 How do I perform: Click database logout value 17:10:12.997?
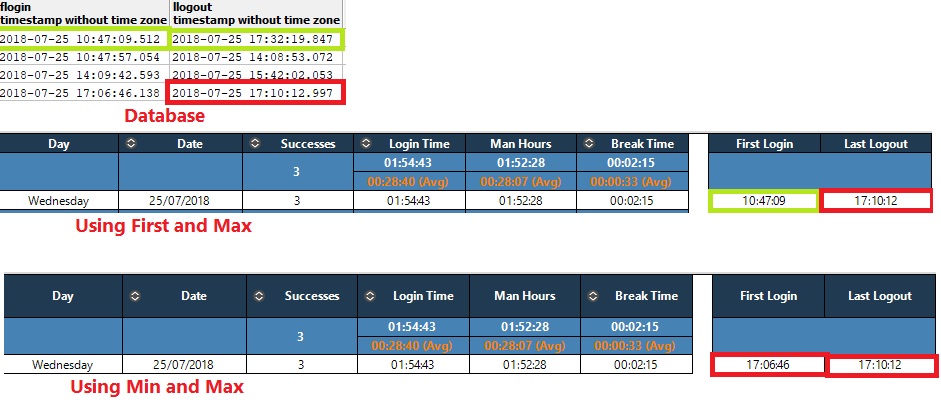coord(255,93)
